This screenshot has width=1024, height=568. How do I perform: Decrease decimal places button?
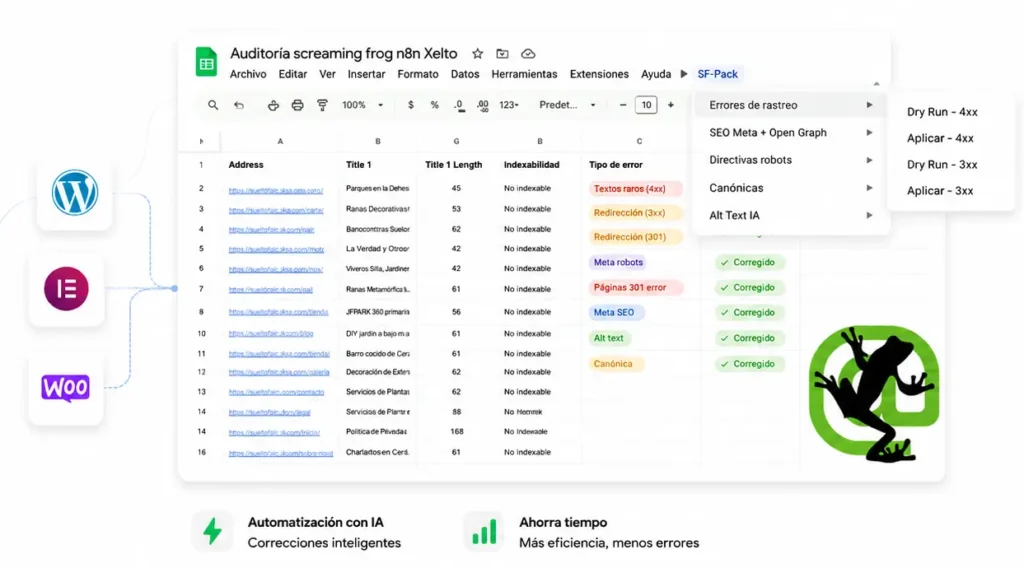459,105
